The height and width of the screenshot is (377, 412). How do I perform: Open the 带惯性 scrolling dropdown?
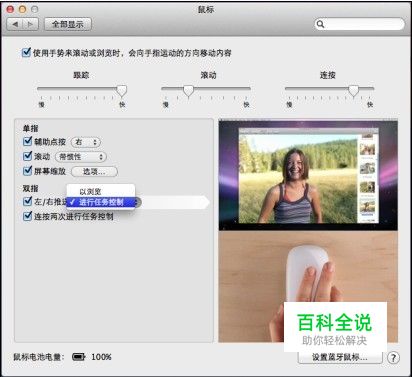coord(81,157)
